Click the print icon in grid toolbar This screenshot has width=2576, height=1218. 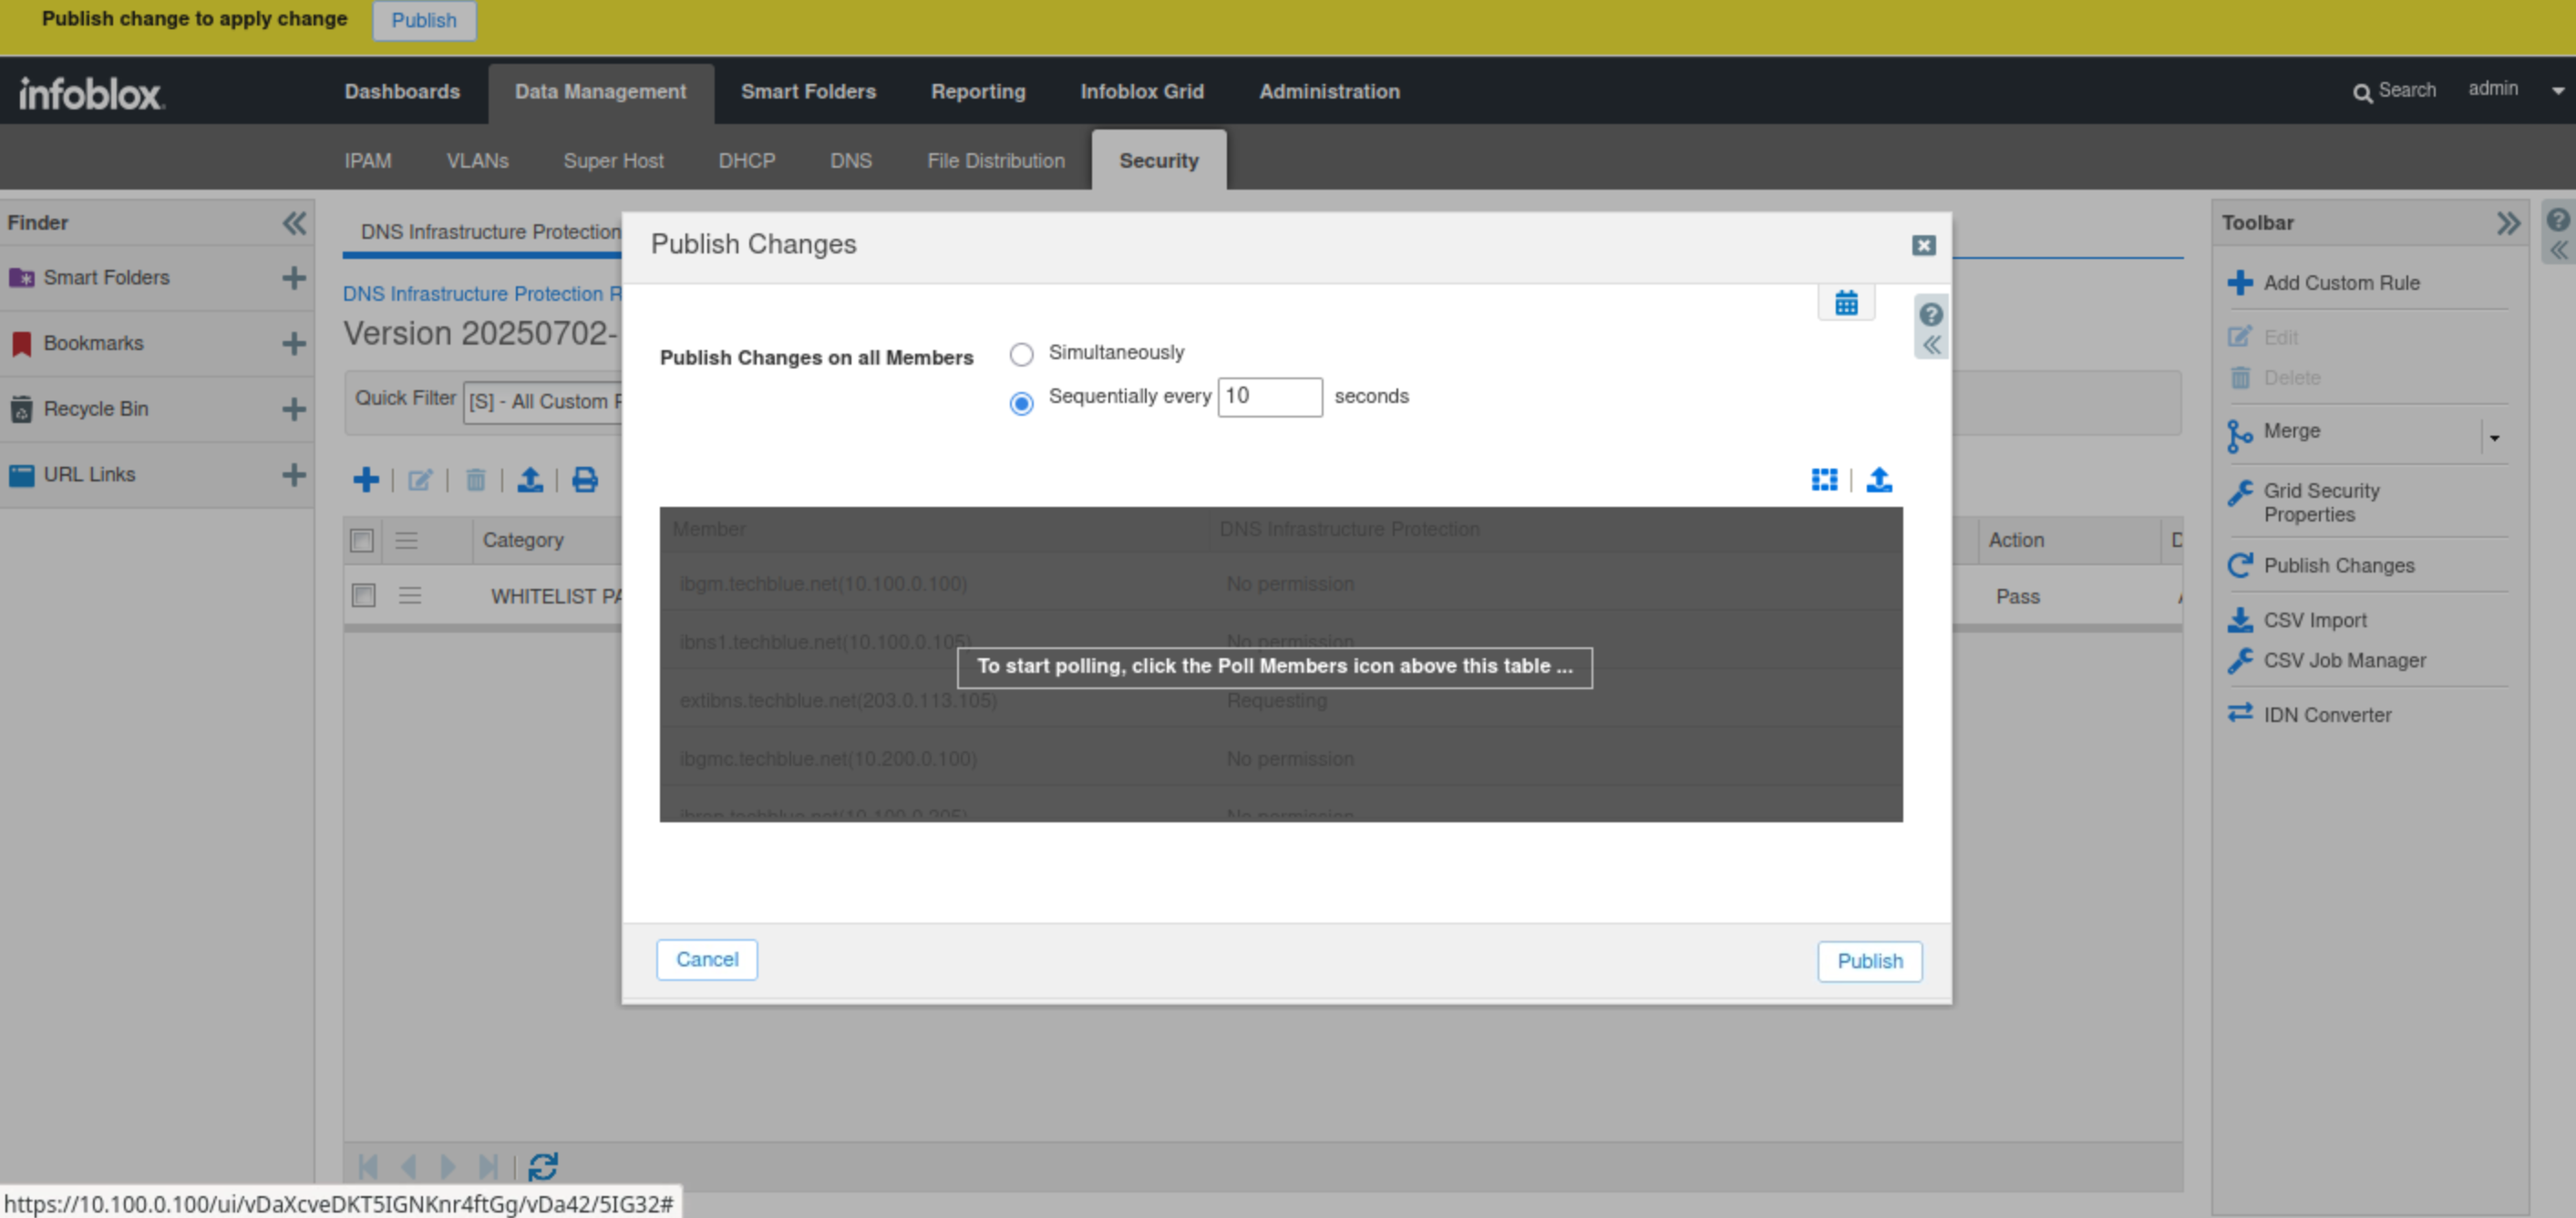click(x=585, y=481)
